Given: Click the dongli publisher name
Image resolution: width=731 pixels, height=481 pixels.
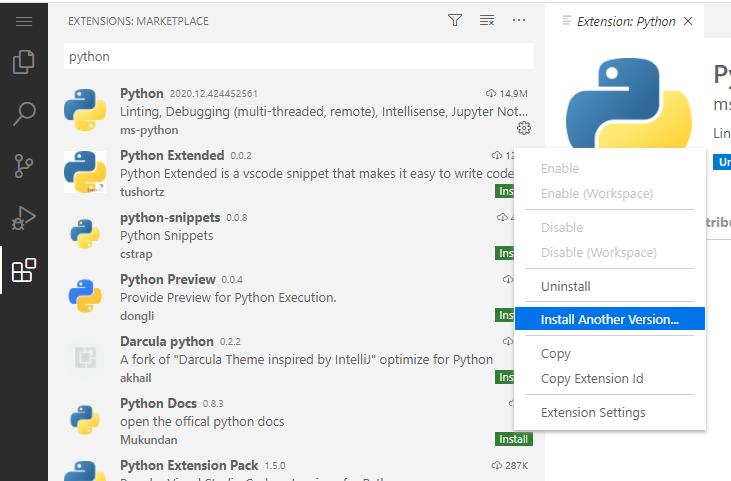Looking at the screenshot, I should [x=137, y=316].
